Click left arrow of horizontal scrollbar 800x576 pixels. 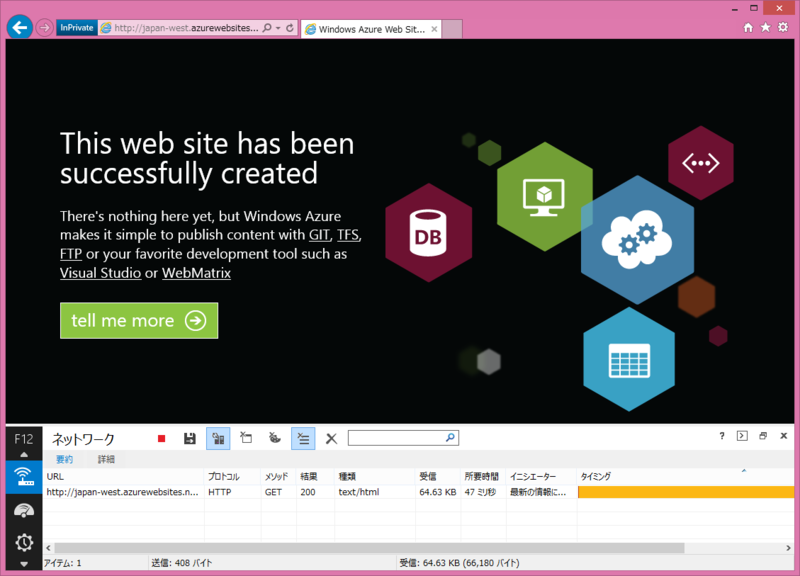48,548
